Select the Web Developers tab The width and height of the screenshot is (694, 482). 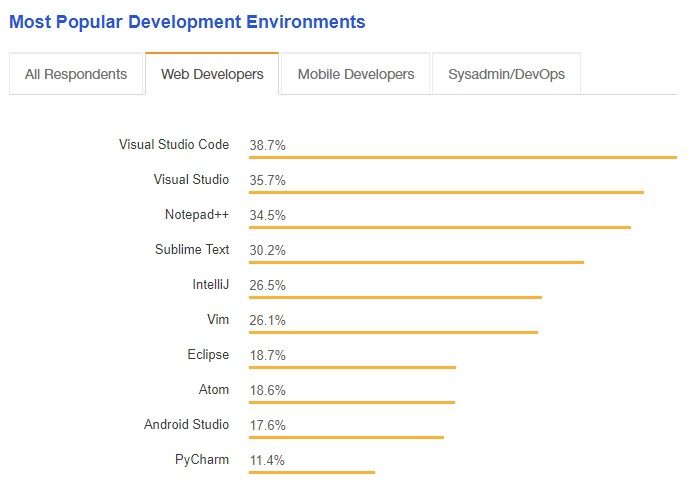click(x=212, y=74)
